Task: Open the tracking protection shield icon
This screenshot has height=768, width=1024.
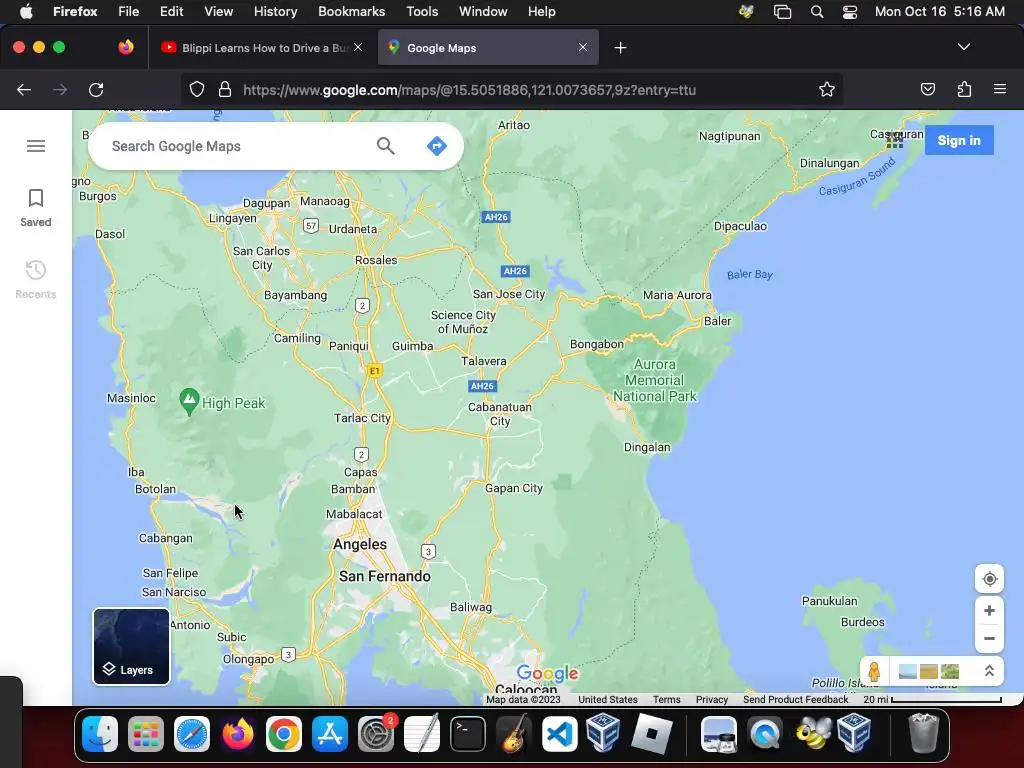Action: pyautogui.click(x=197, y=89)
